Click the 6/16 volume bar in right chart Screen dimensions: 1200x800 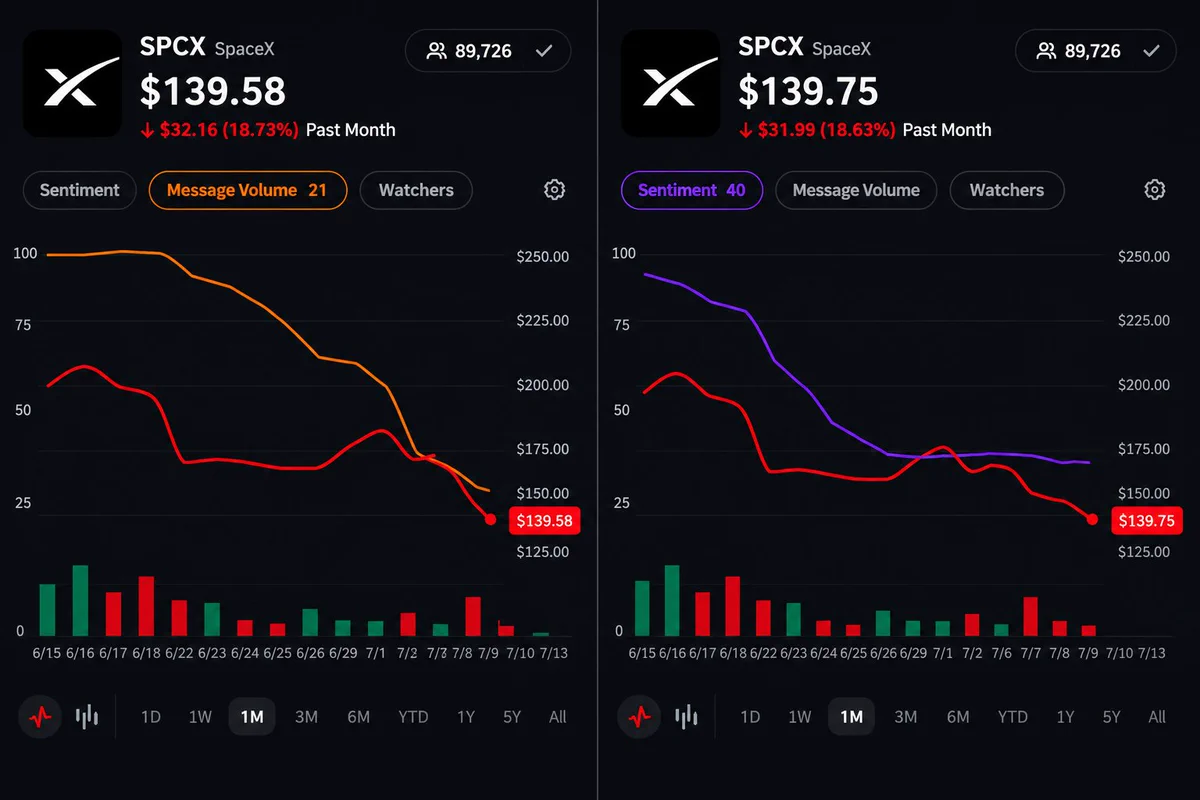point(672,601)
